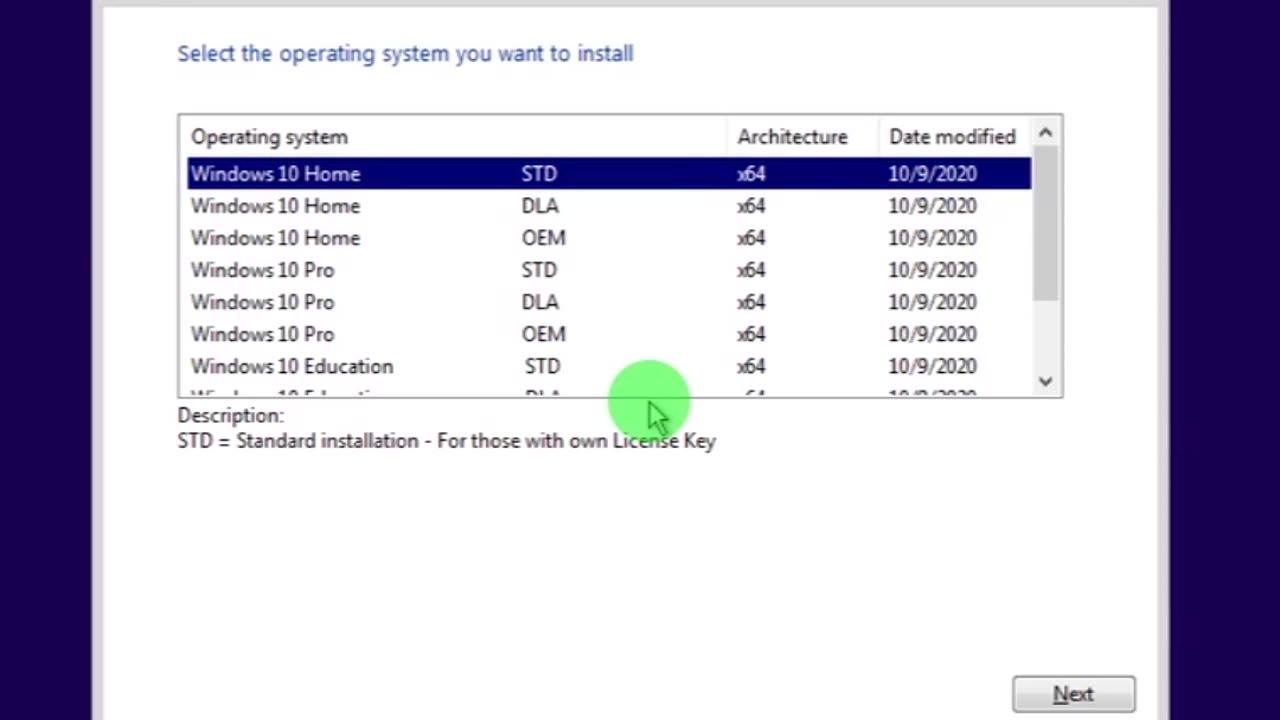The image size is (1280, 720).
Task: Click the list scrollbar thumb
Action: coord(1046,223)
